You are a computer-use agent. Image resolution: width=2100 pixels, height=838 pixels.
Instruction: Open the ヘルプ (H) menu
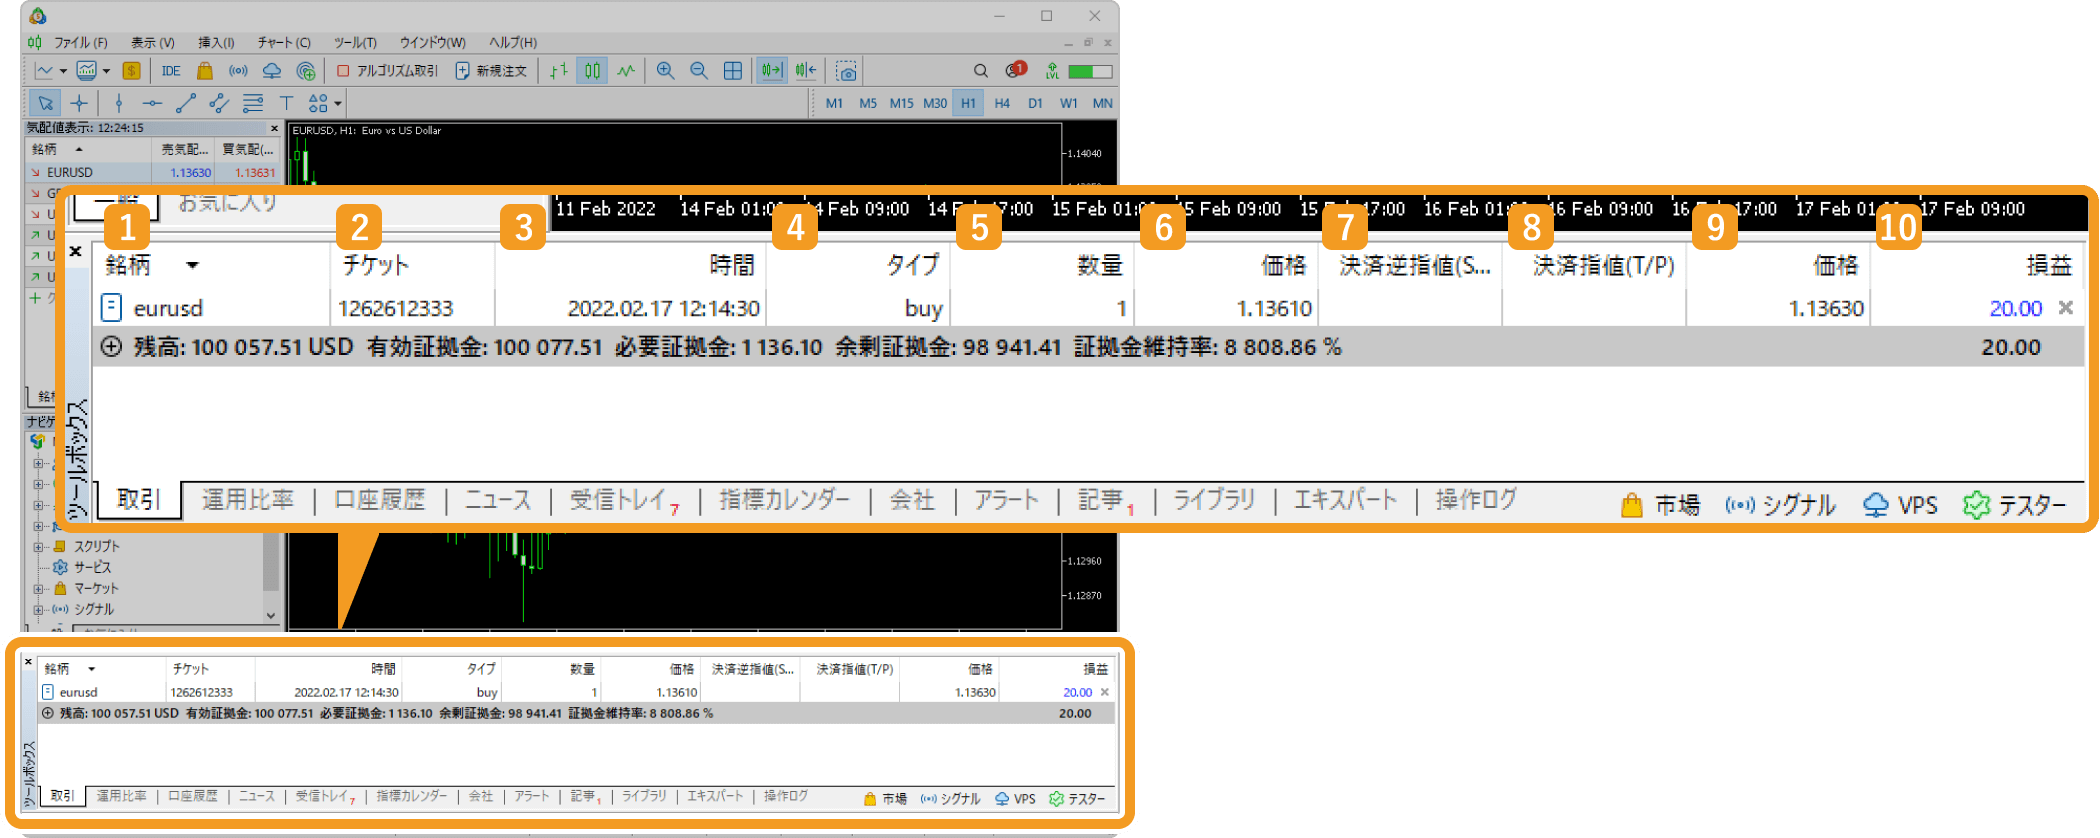tap(513, 42)
